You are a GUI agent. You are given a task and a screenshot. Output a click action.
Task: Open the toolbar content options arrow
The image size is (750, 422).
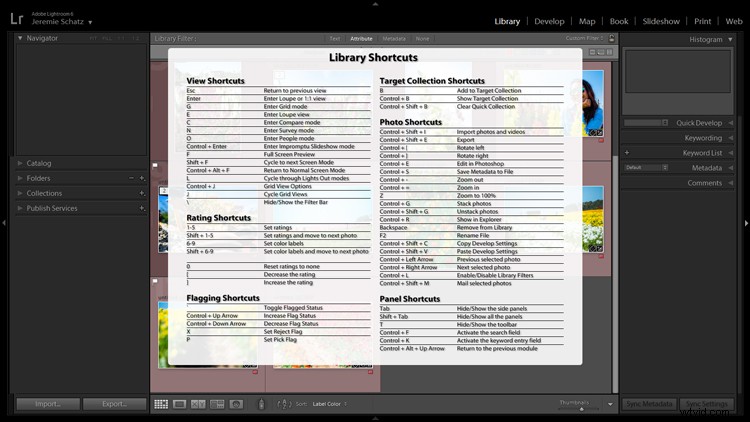click(610, 404)
